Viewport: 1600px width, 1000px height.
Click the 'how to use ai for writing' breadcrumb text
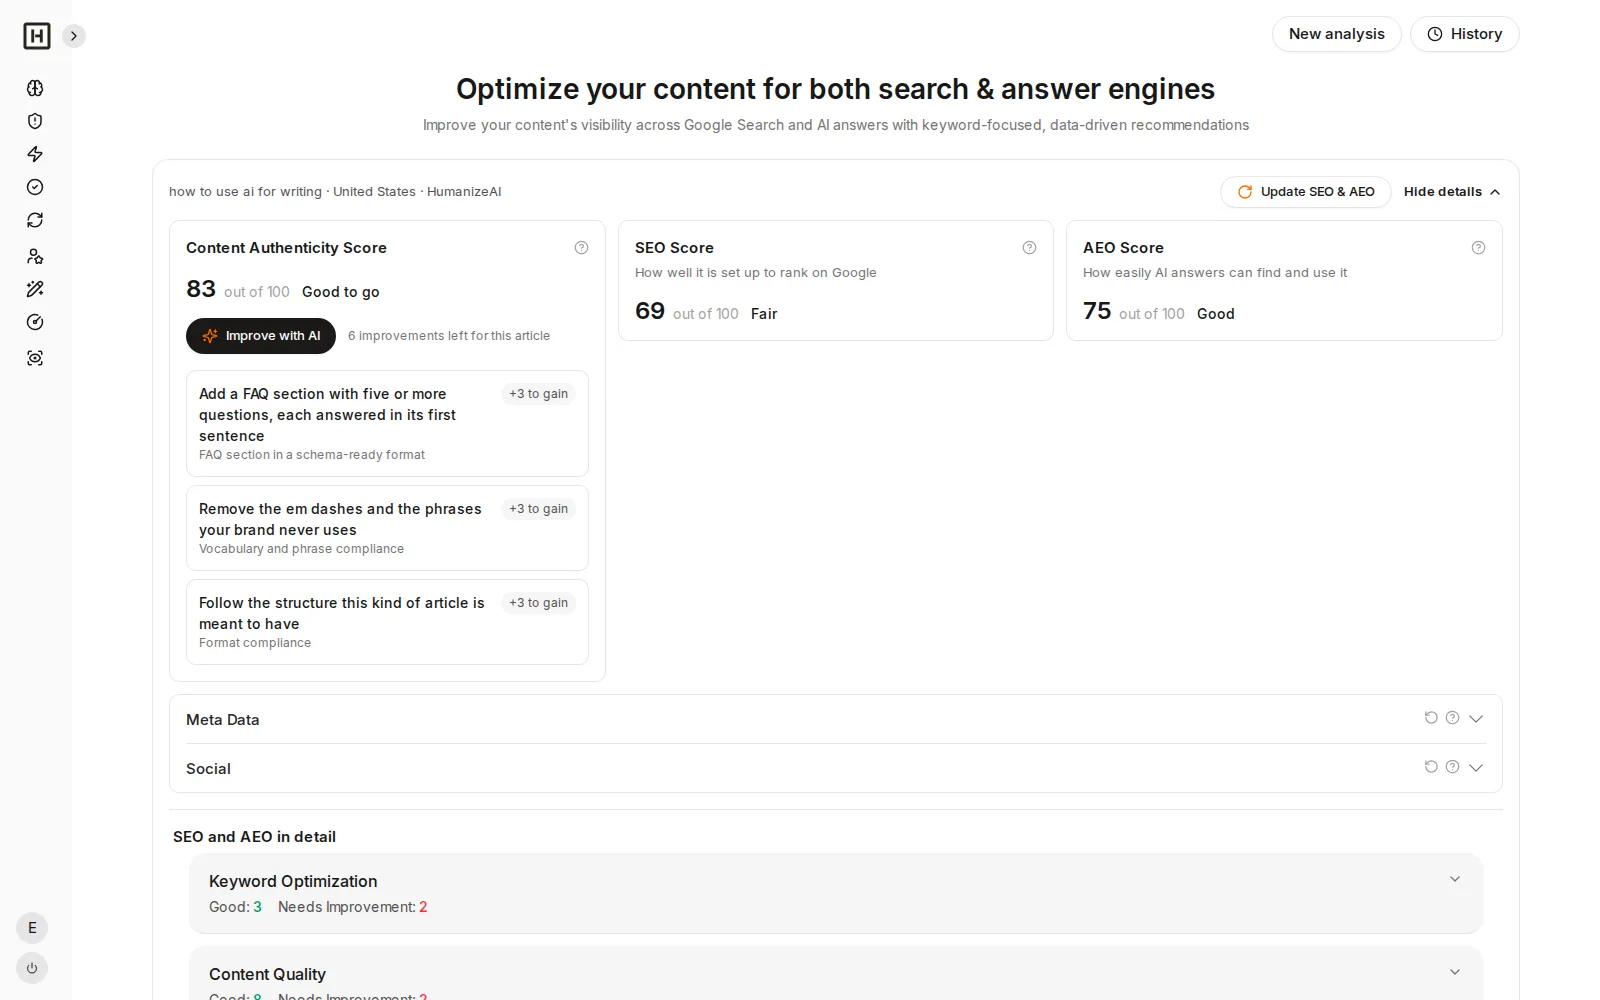click(x=245, y=192)
